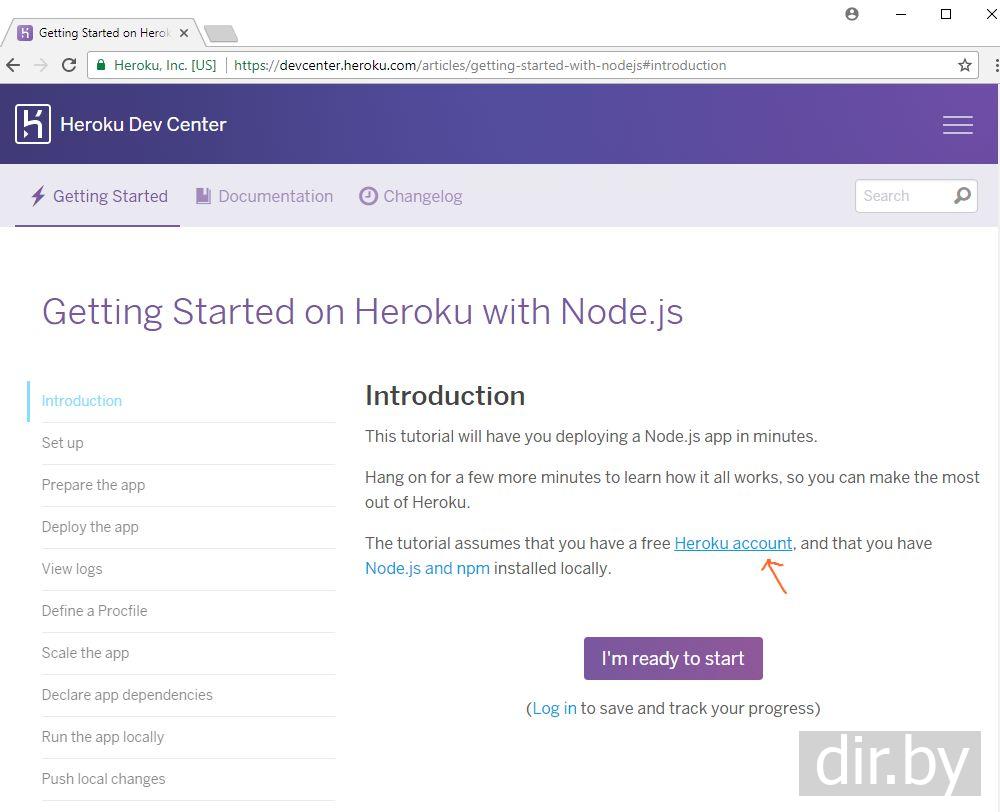Image resolution: width=1000 pixels, height=812 pixels.
Task: Focus the Search input field
Action: 900,196
